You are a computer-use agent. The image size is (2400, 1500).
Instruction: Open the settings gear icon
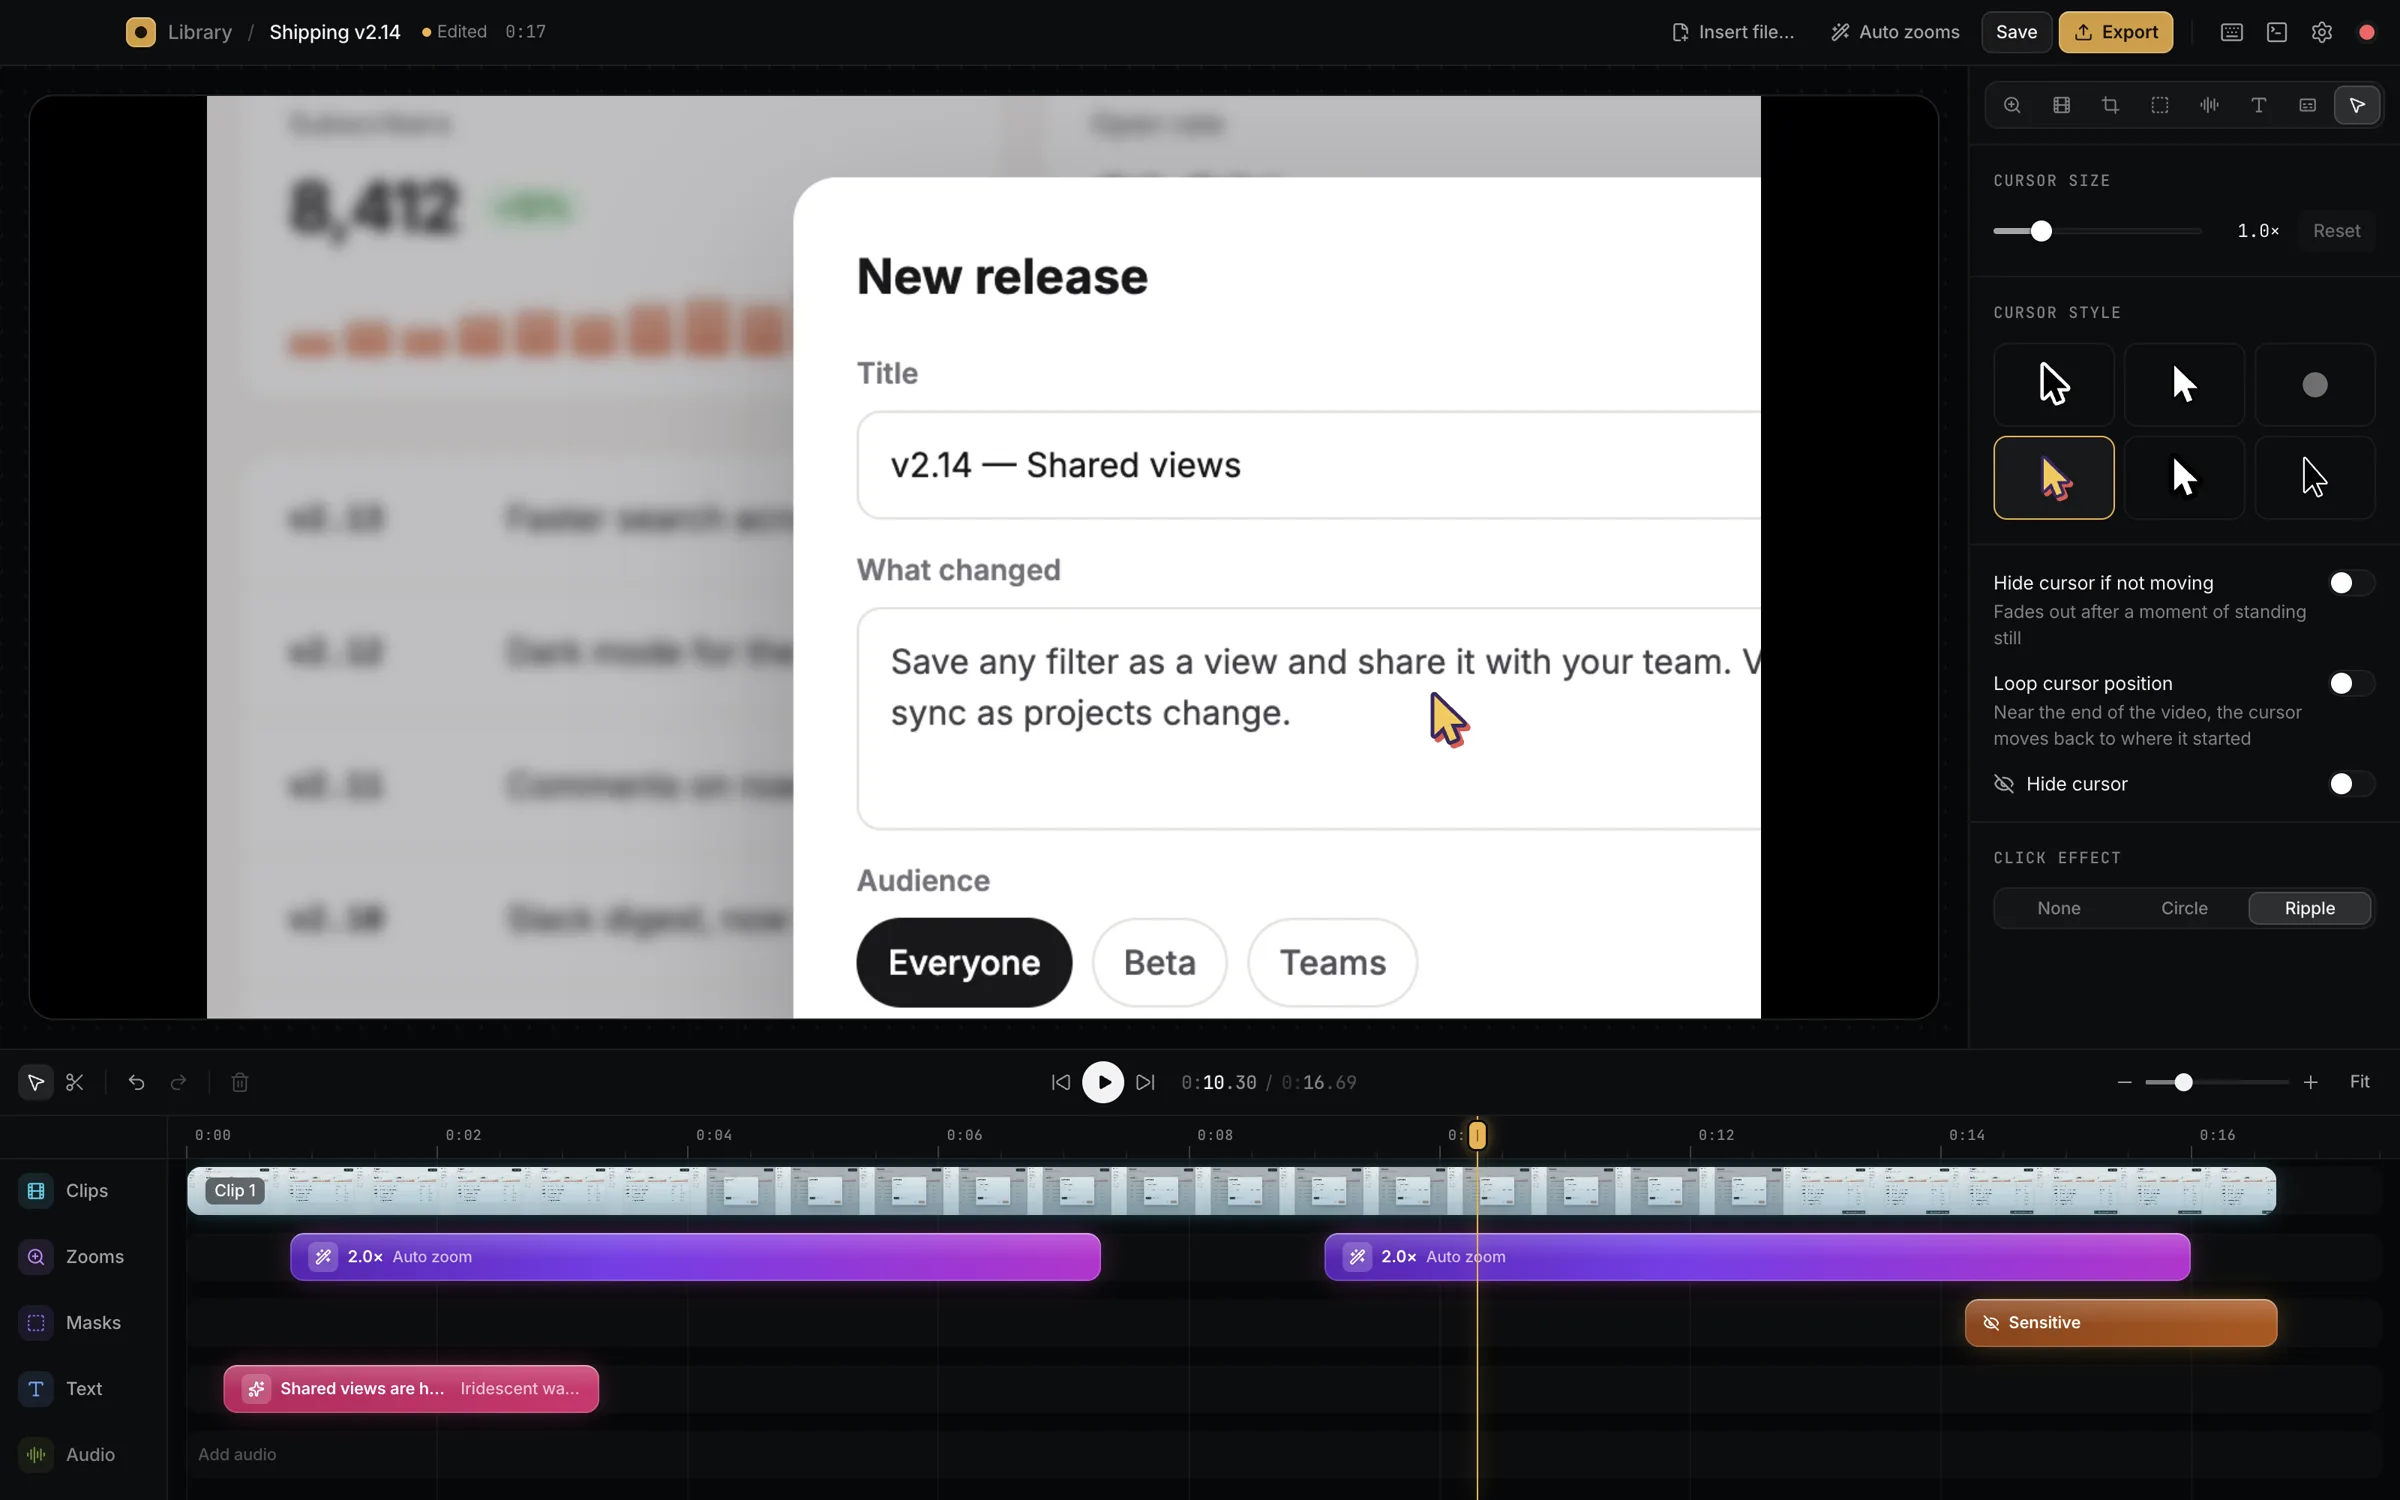click(x=2322, y=32)
